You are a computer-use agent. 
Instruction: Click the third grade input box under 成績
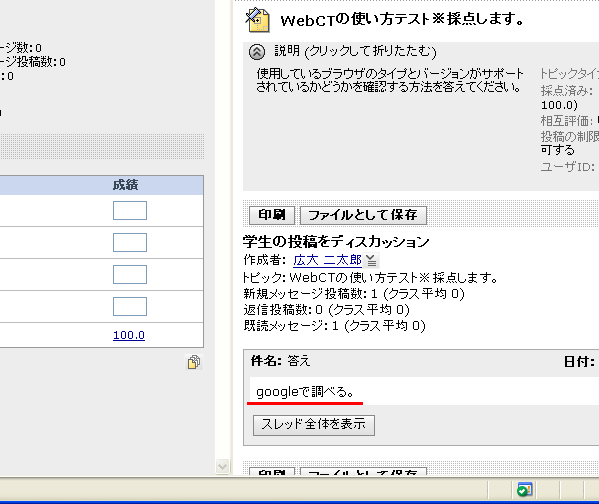click(x=130, y=275)
